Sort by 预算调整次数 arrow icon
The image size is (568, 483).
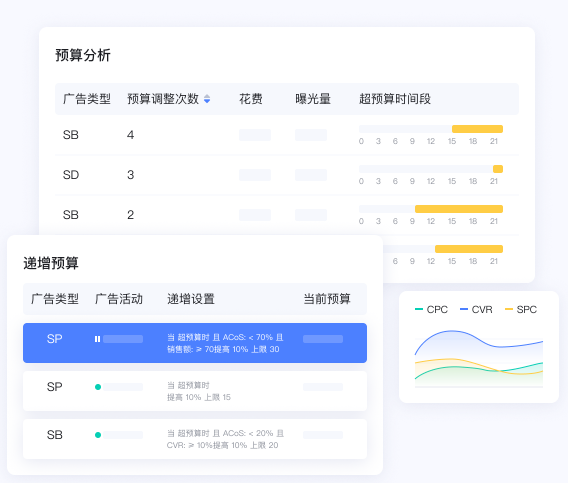tap(207, 99)
